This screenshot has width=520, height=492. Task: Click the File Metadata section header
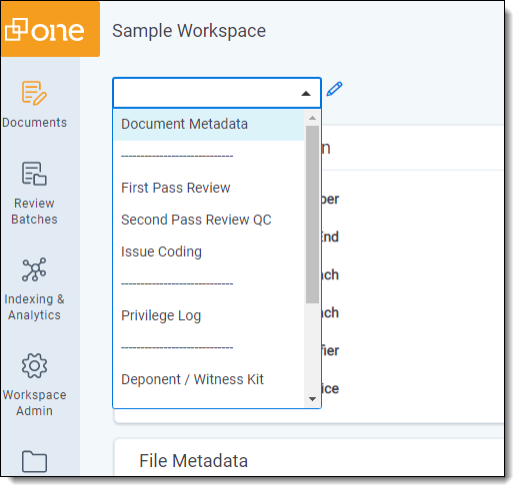(193, 461)
